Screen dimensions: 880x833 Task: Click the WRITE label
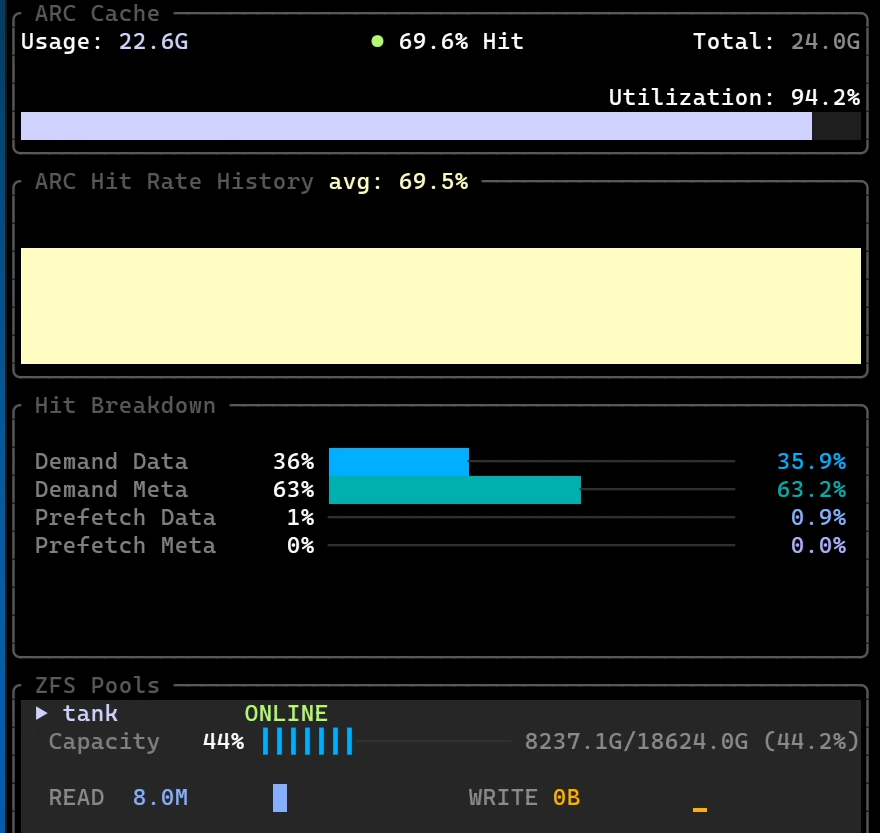503,798
